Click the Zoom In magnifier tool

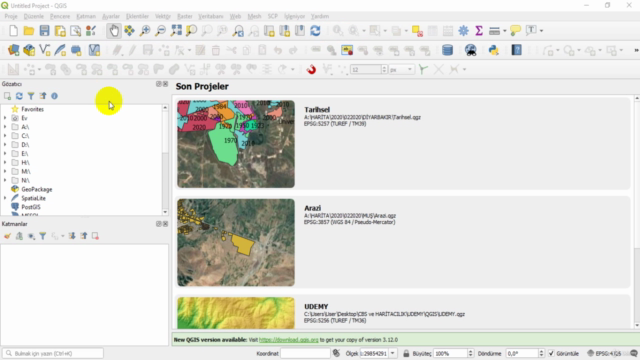pos(145,31)
